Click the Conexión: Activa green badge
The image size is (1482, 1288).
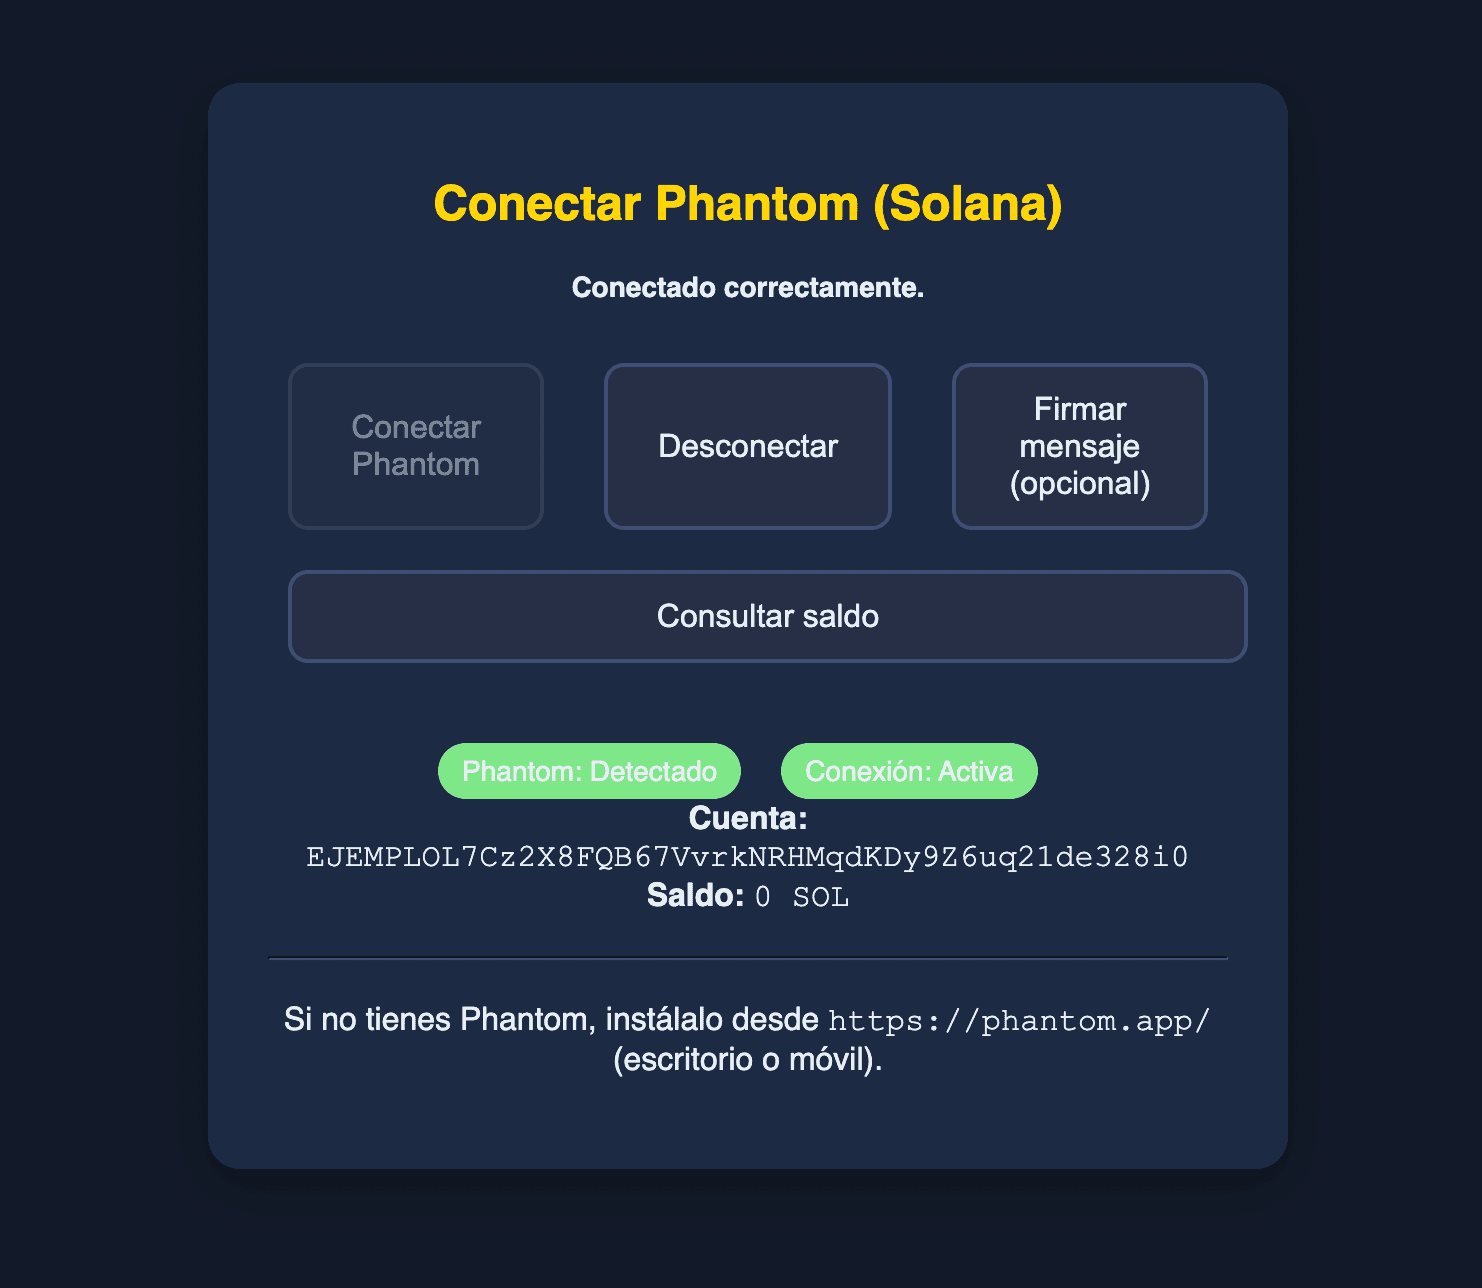908,771
